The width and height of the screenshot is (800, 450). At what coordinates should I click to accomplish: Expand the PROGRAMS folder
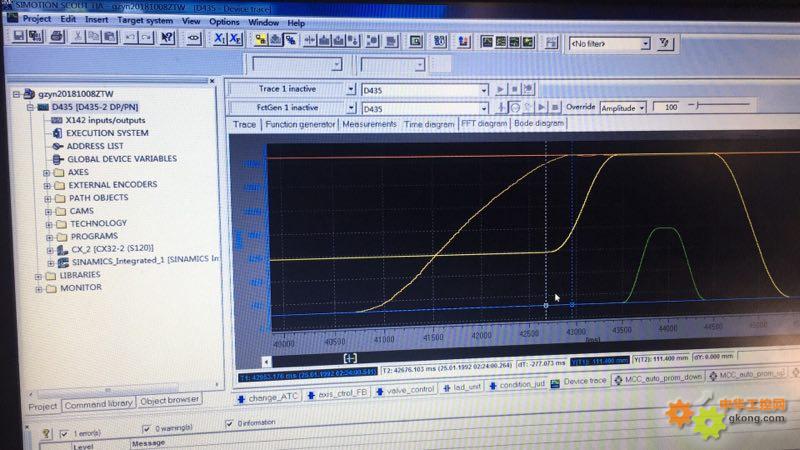pos(49,237)
